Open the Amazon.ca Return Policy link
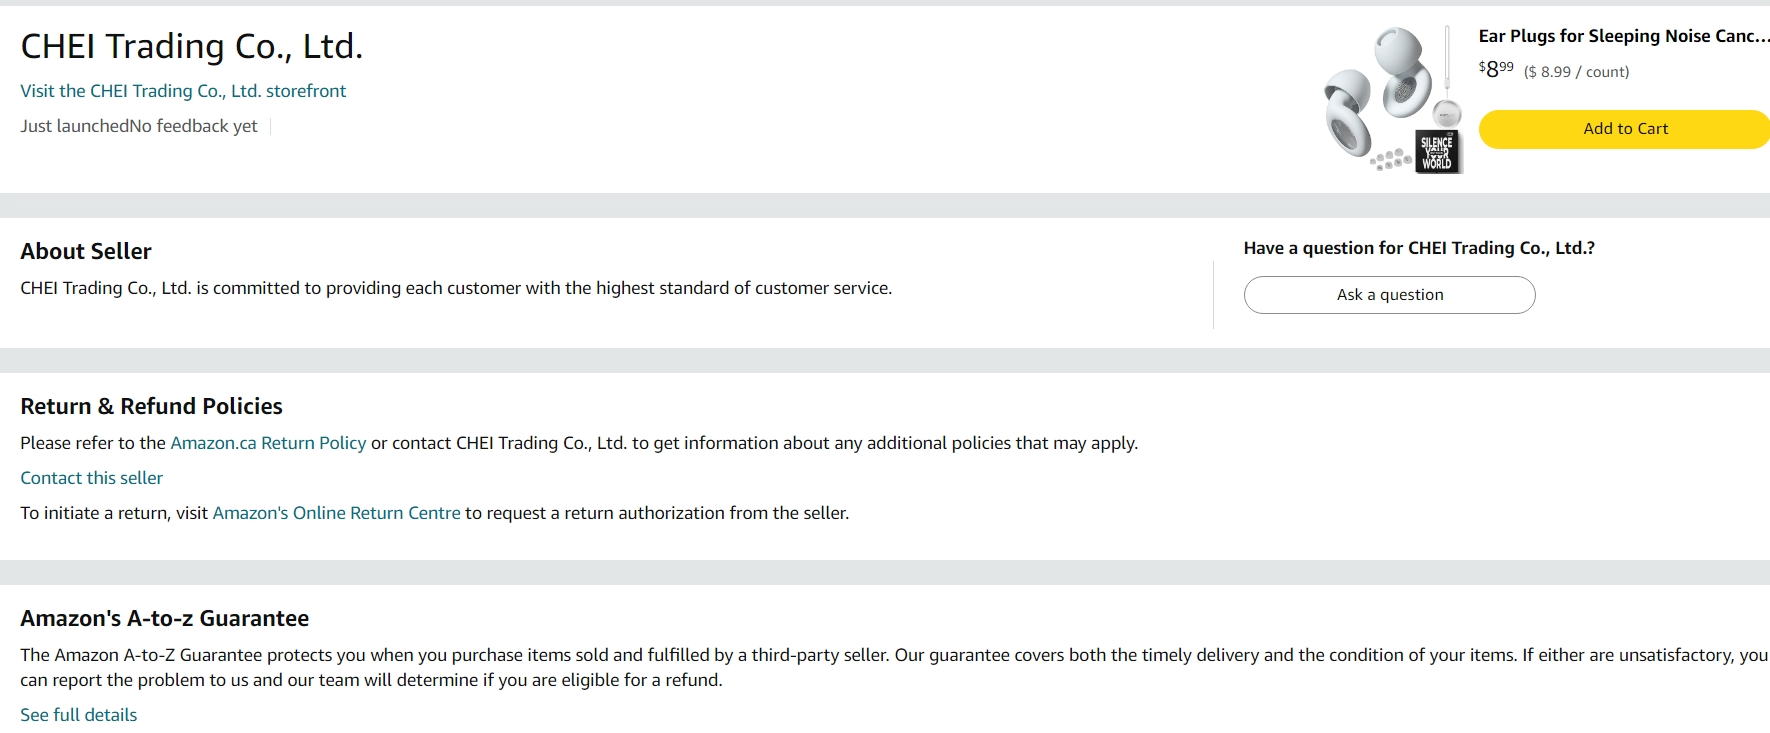This screenshot has width=1770, height=733. (x=268, y=443)
